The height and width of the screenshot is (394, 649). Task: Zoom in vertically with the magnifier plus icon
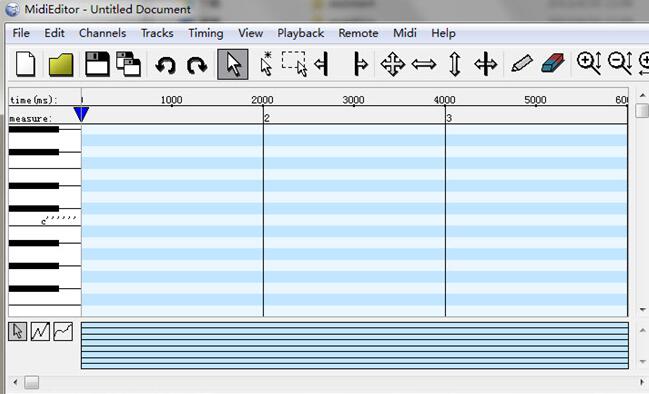coord(589,63)
